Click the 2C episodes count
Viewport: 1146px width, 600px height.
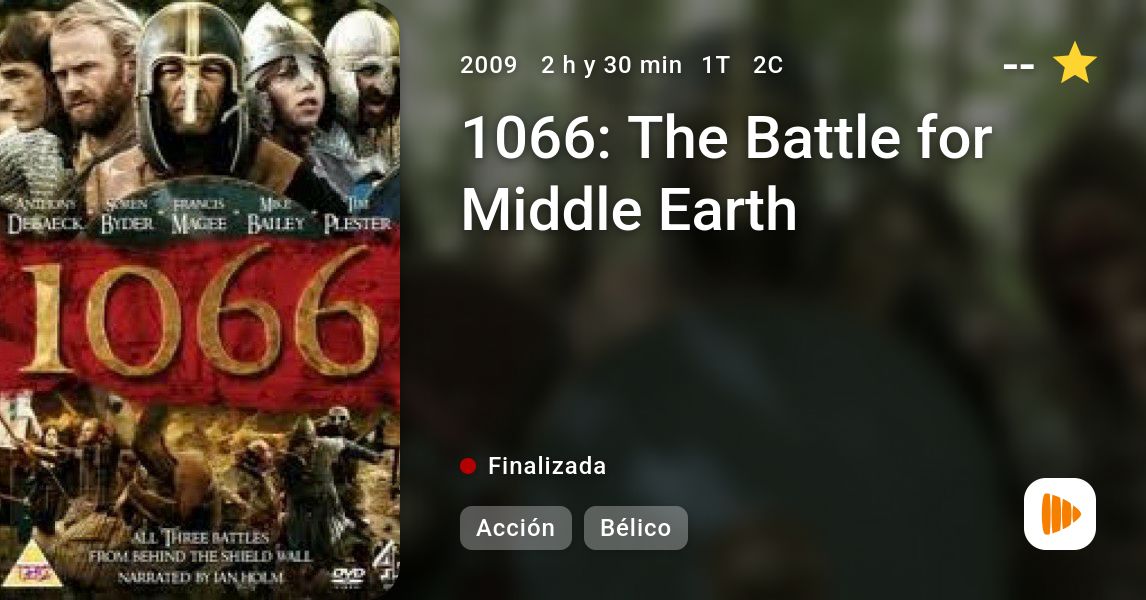tap(767, 65)
